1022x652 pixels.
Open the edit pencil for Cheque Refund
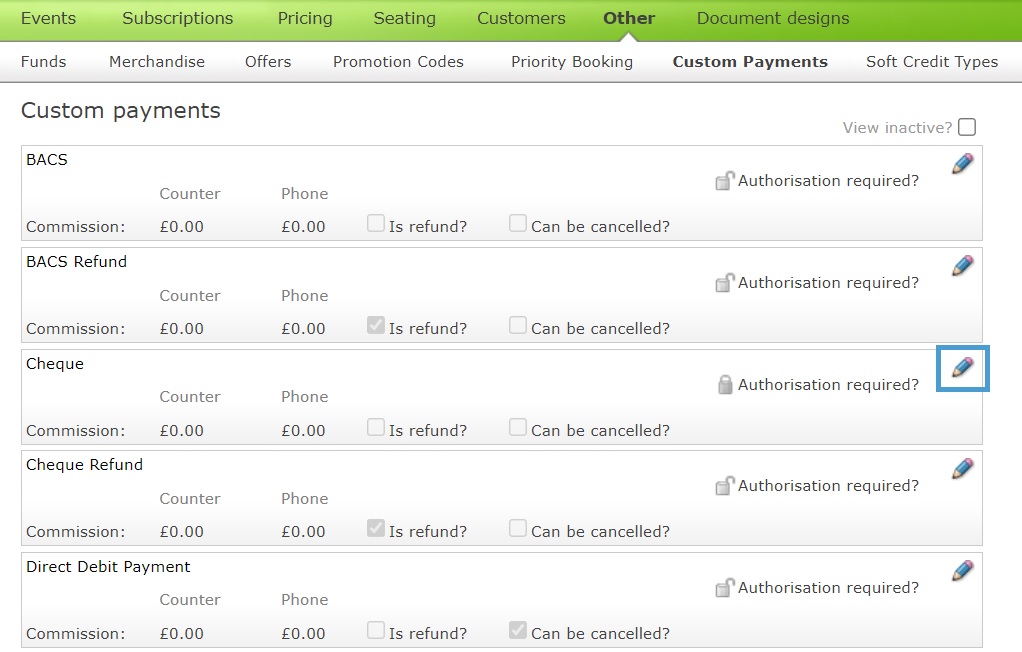tap(961, 468)
